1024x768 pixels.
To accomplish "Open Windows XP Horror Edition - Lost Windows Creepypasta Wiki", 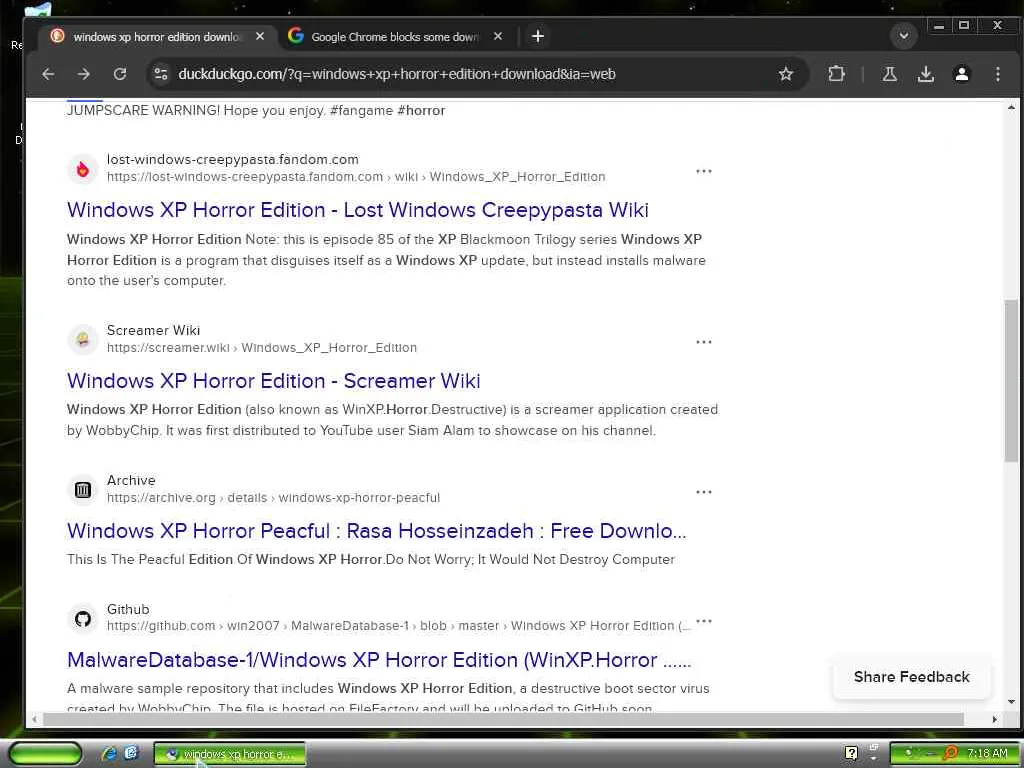I will pos(357,210).
